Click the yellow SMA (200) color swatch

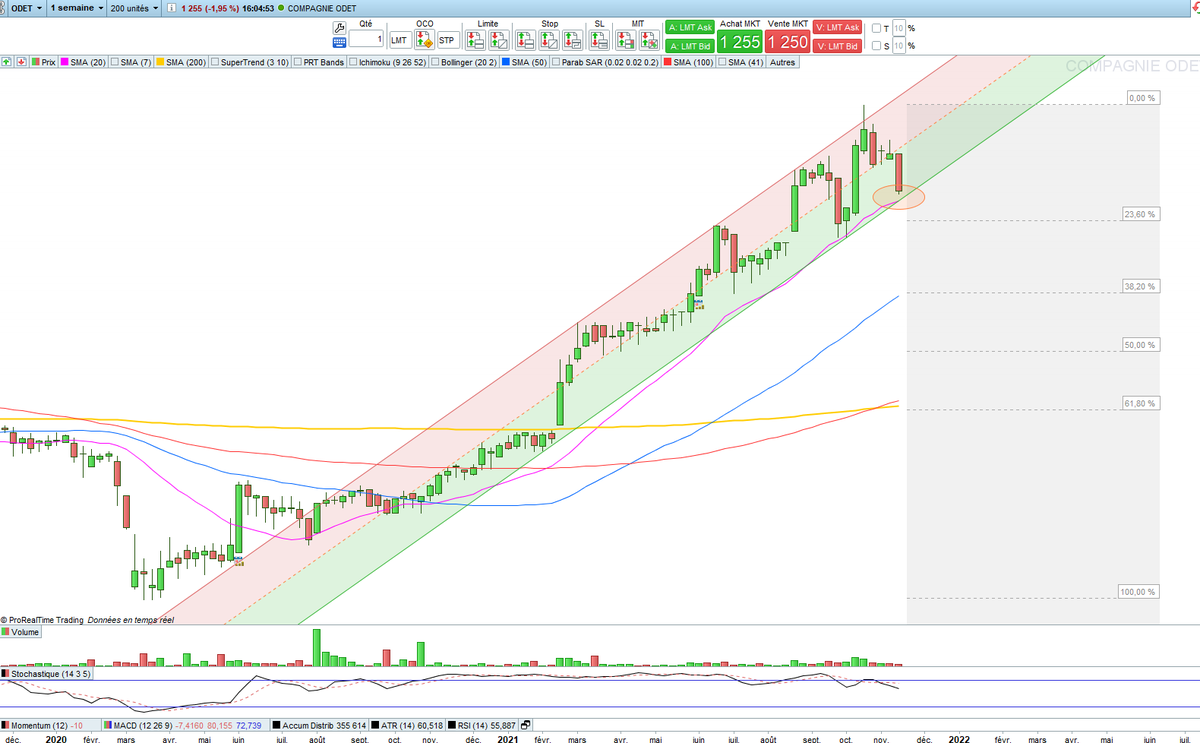pos(160,61)
